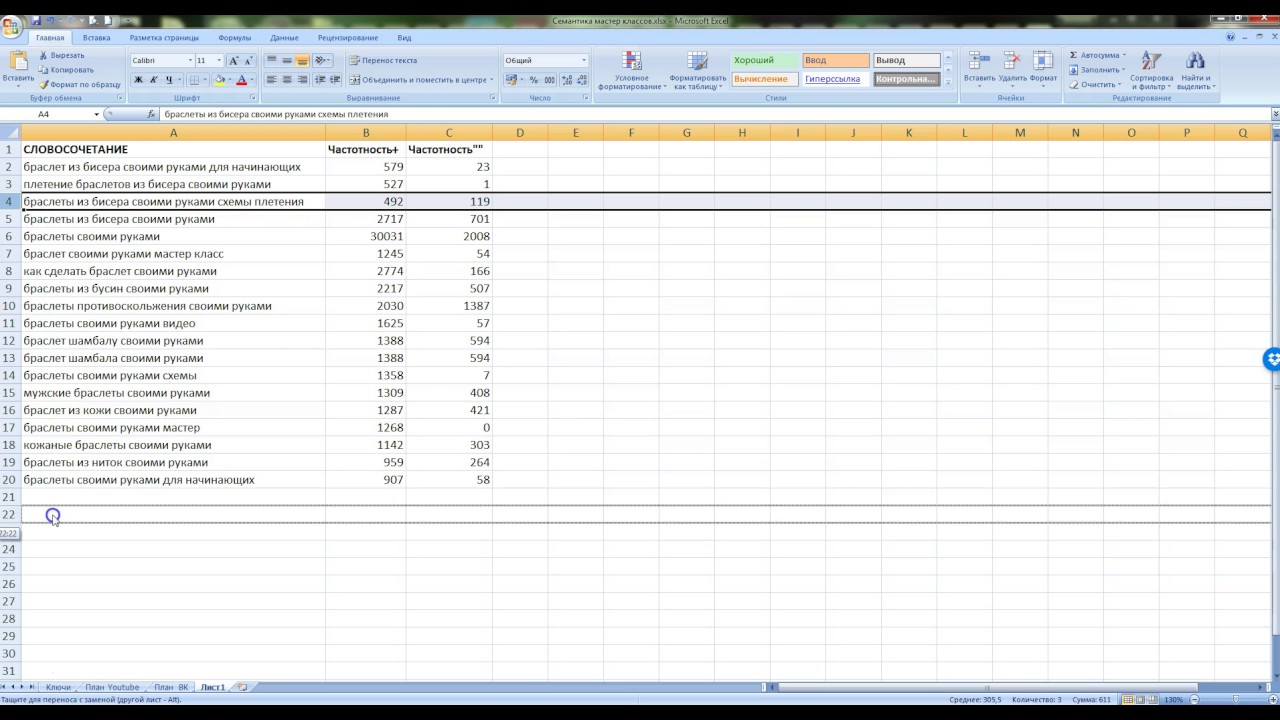The height and width of the screenshot is (720, 1280).
Task: Decrease the number of decimal places
Action: [x=582, y=80]
